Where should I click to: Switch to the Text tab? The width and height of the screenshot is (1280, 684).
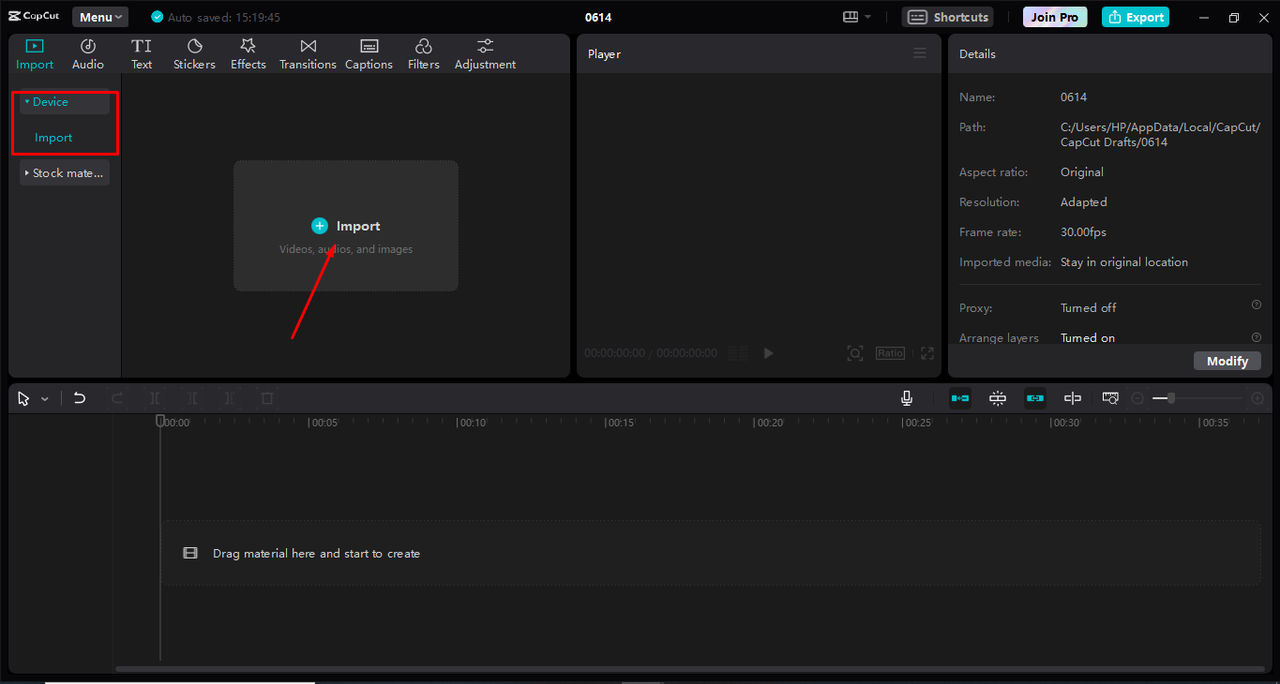tap(142, 54)
